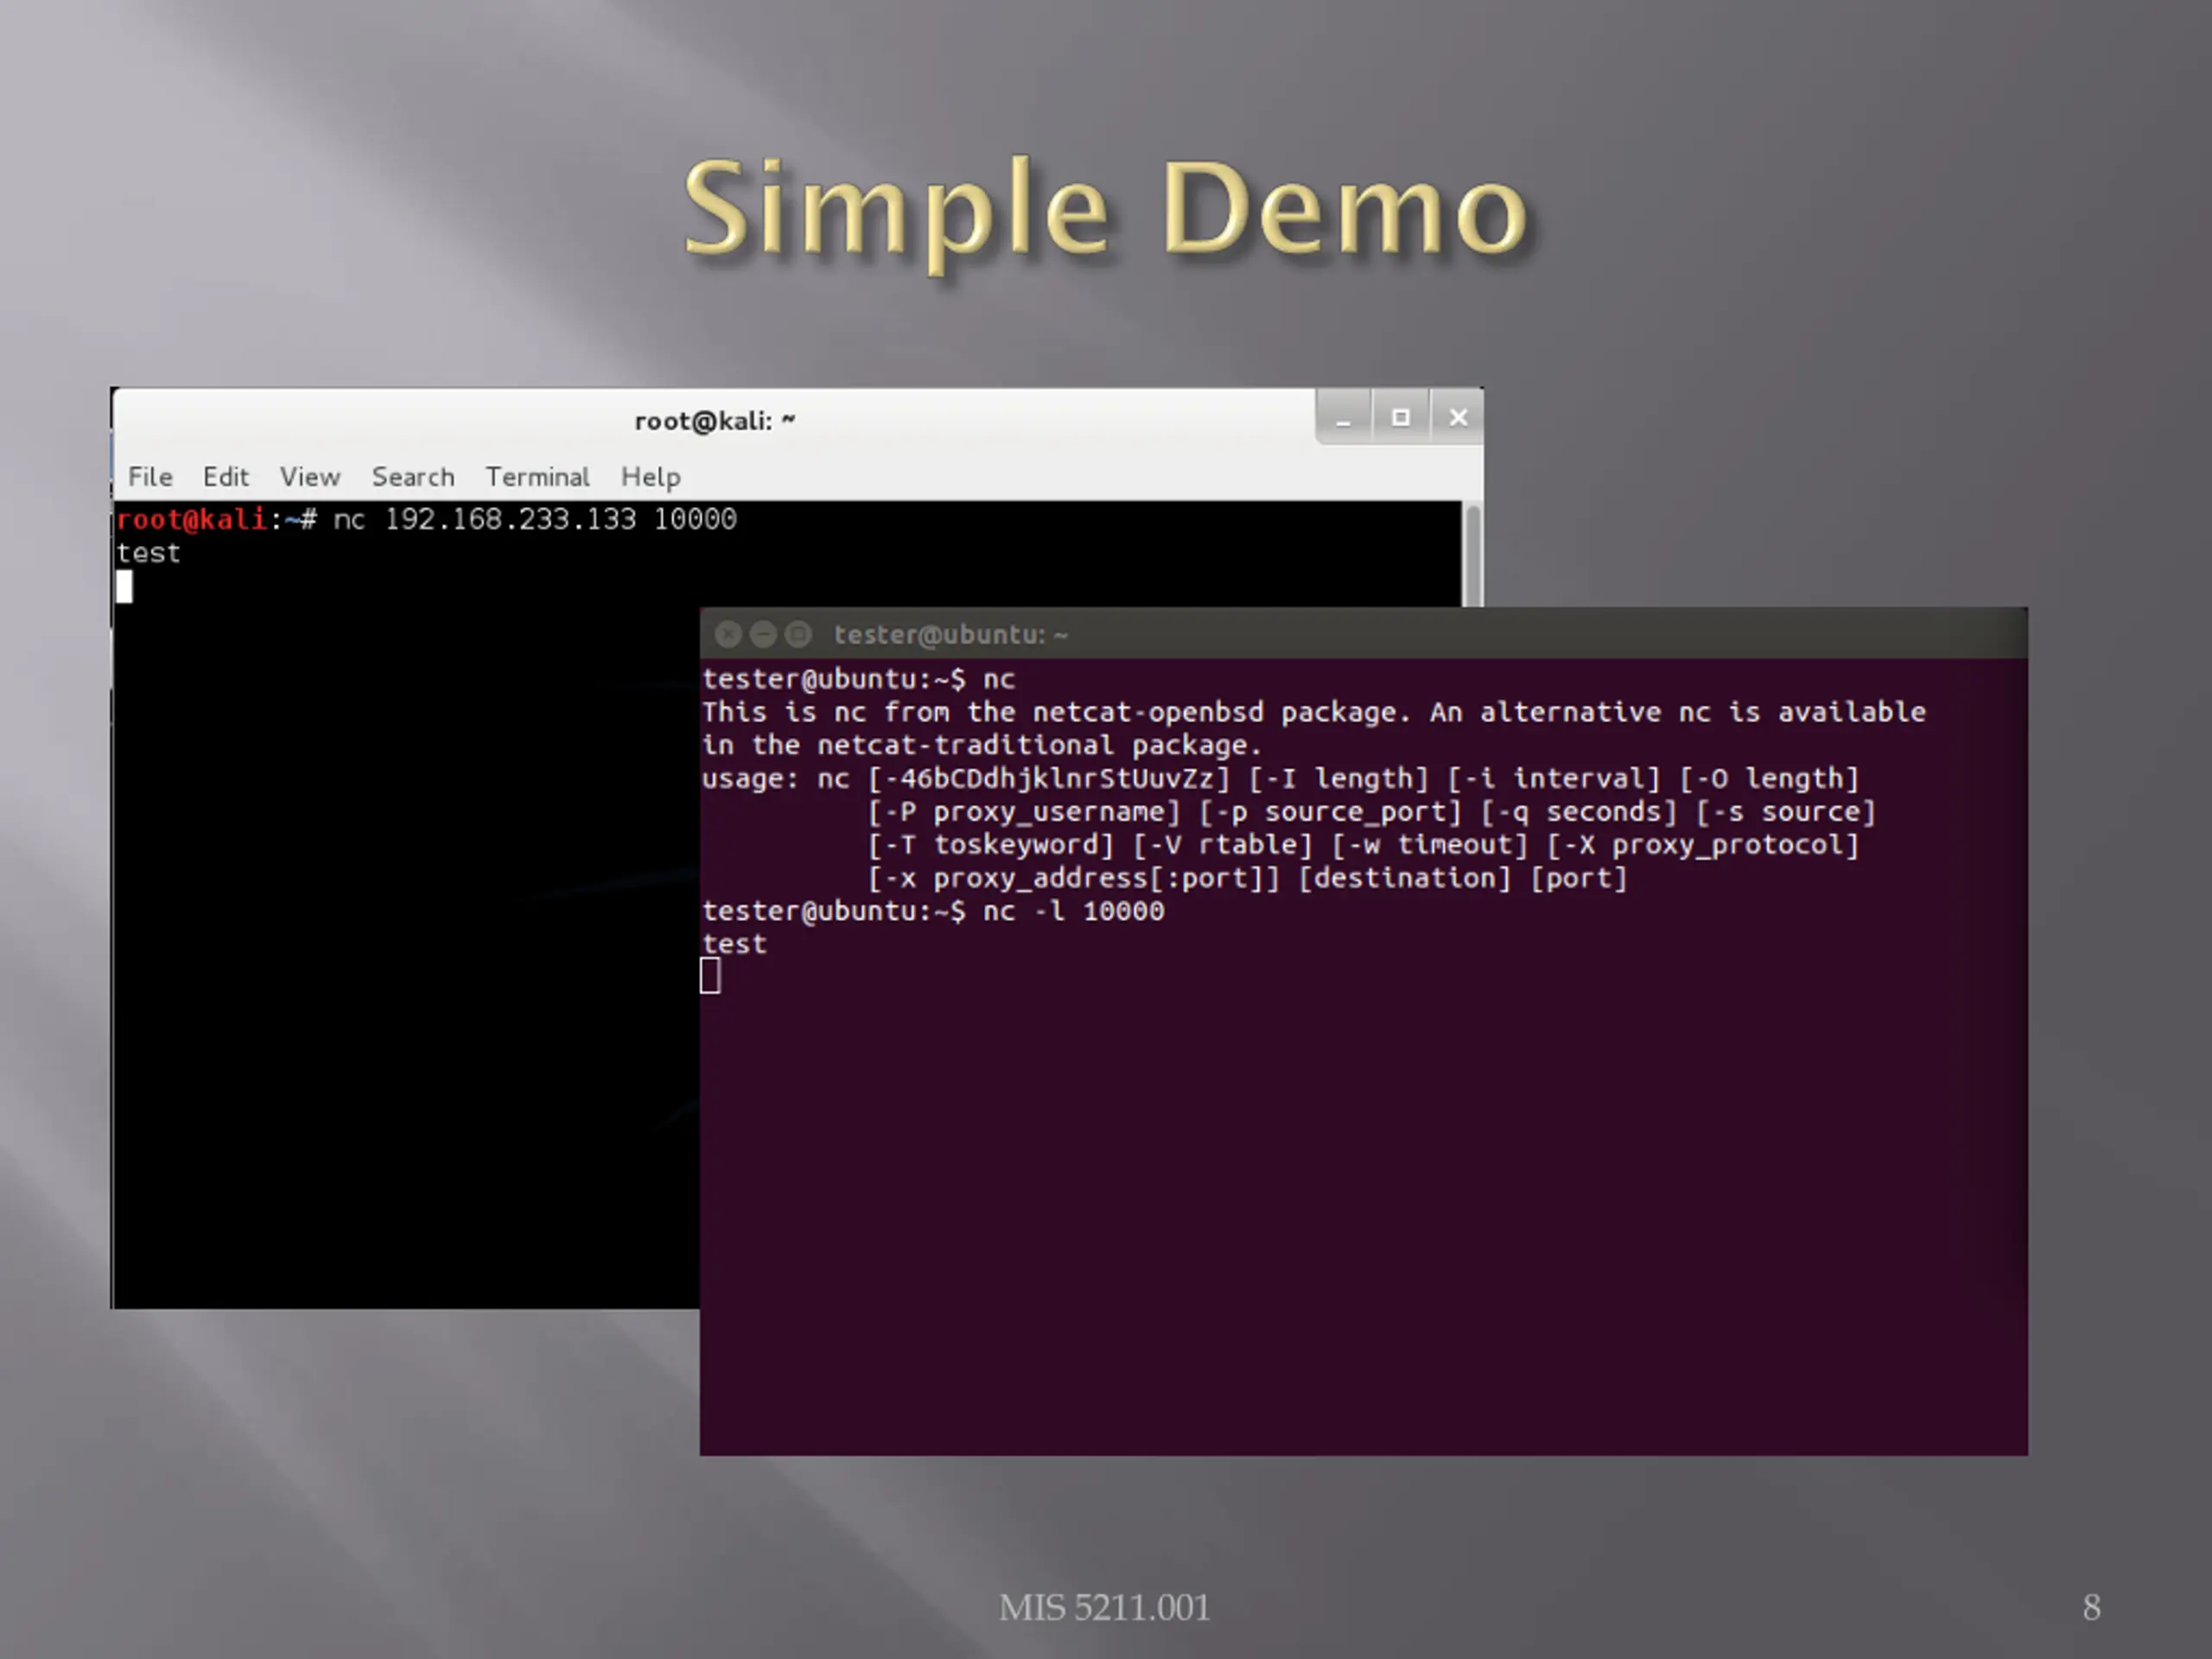
Task: Click the root@kali window title bar
Action: pos(714,420)
